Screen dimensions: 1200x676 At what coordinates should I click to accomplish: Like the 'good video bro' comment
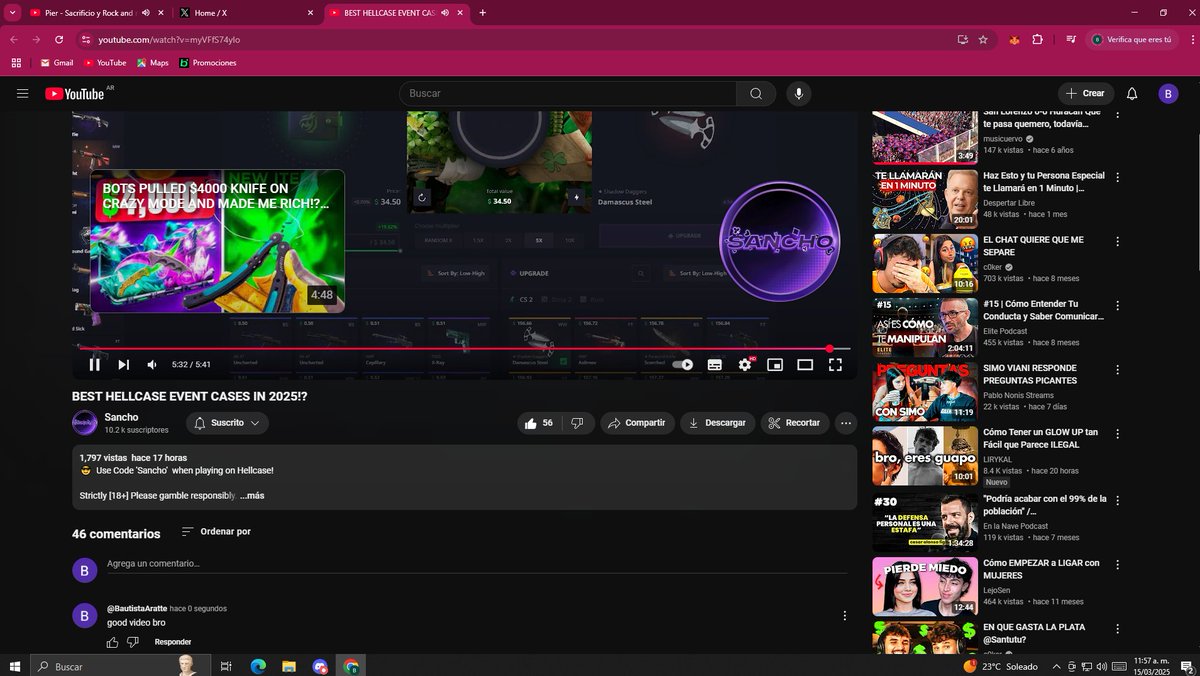tap(112, 642)
